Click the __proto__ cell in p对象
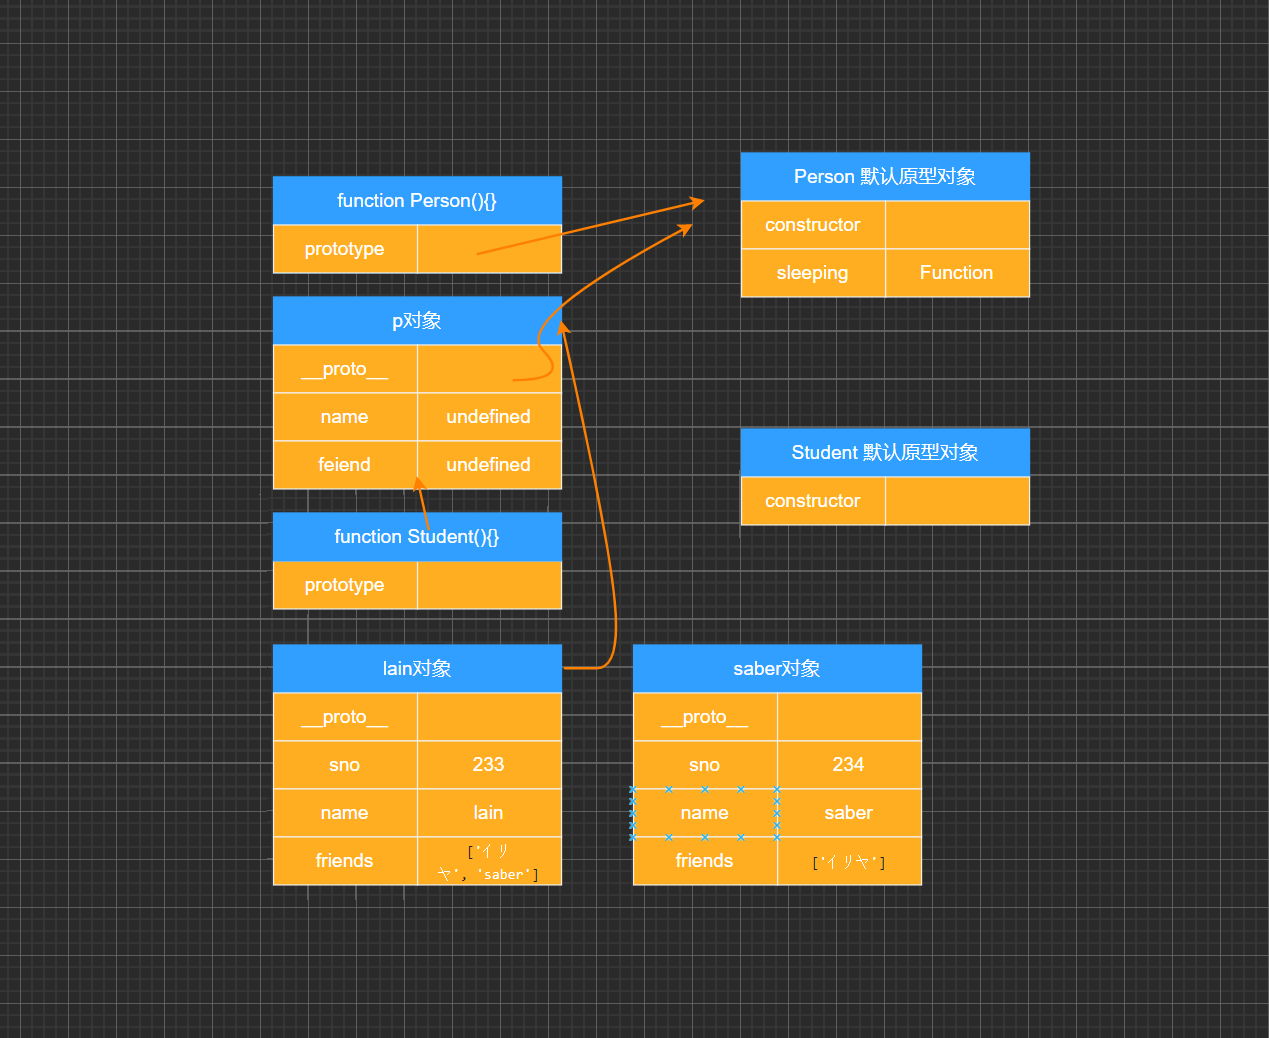The width and height of the screenshot is (1269, 1038). point(345,368)
